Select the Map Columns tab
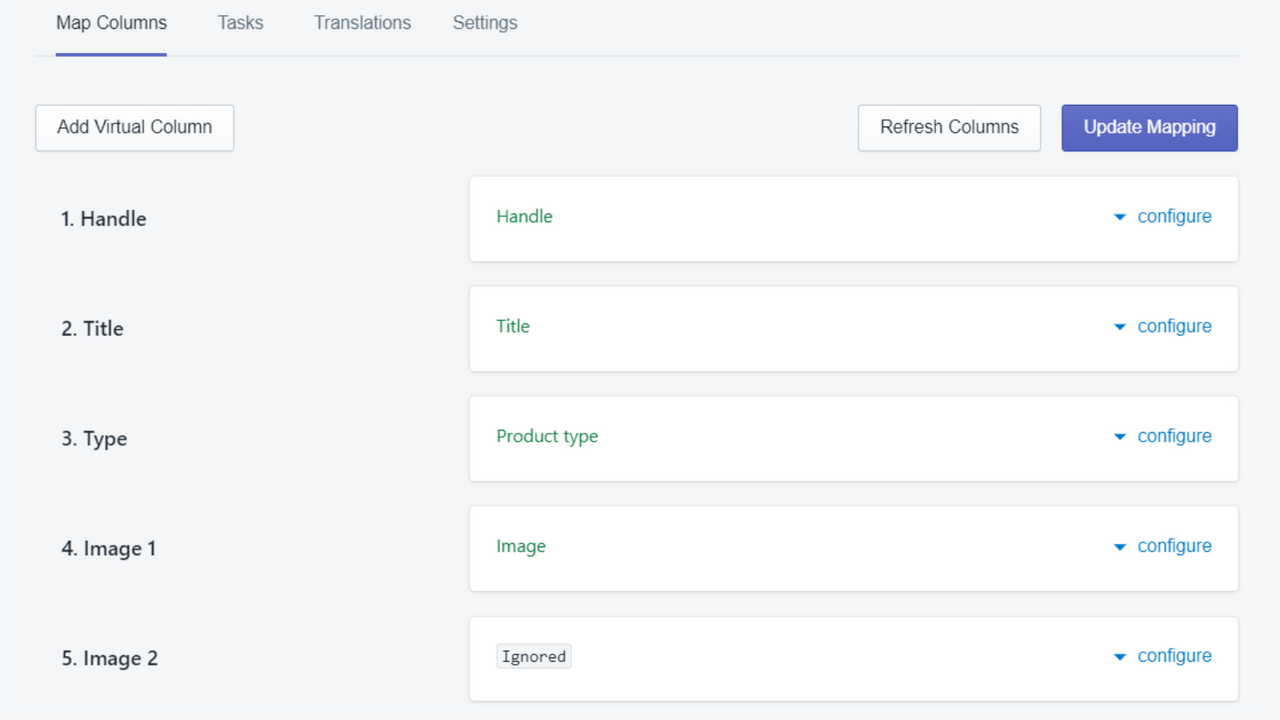This screenshot has width=1280, height=720. tap(110, 22)
